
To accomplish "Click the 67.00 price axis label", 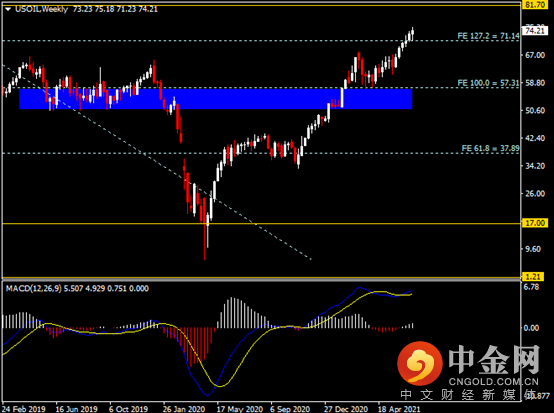I will 535,55.
